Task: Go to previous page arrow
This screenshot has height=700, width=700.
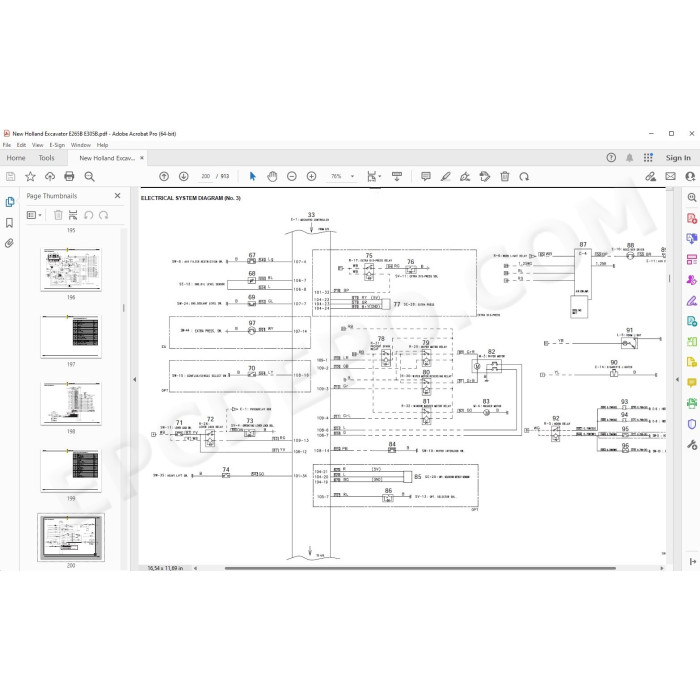Action: pos(164,176)
